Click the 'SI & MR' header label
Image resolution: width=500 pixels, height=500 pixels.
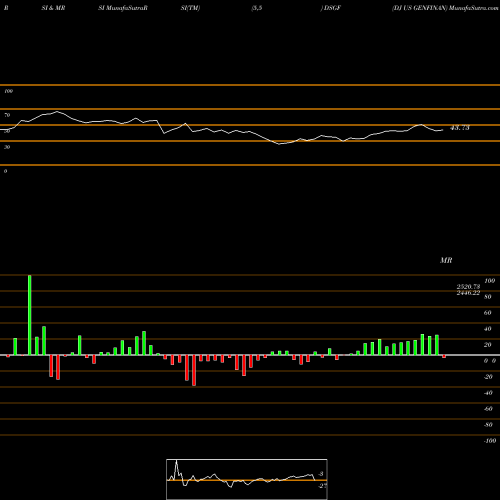pyautogui.click(x=53, y=8)
